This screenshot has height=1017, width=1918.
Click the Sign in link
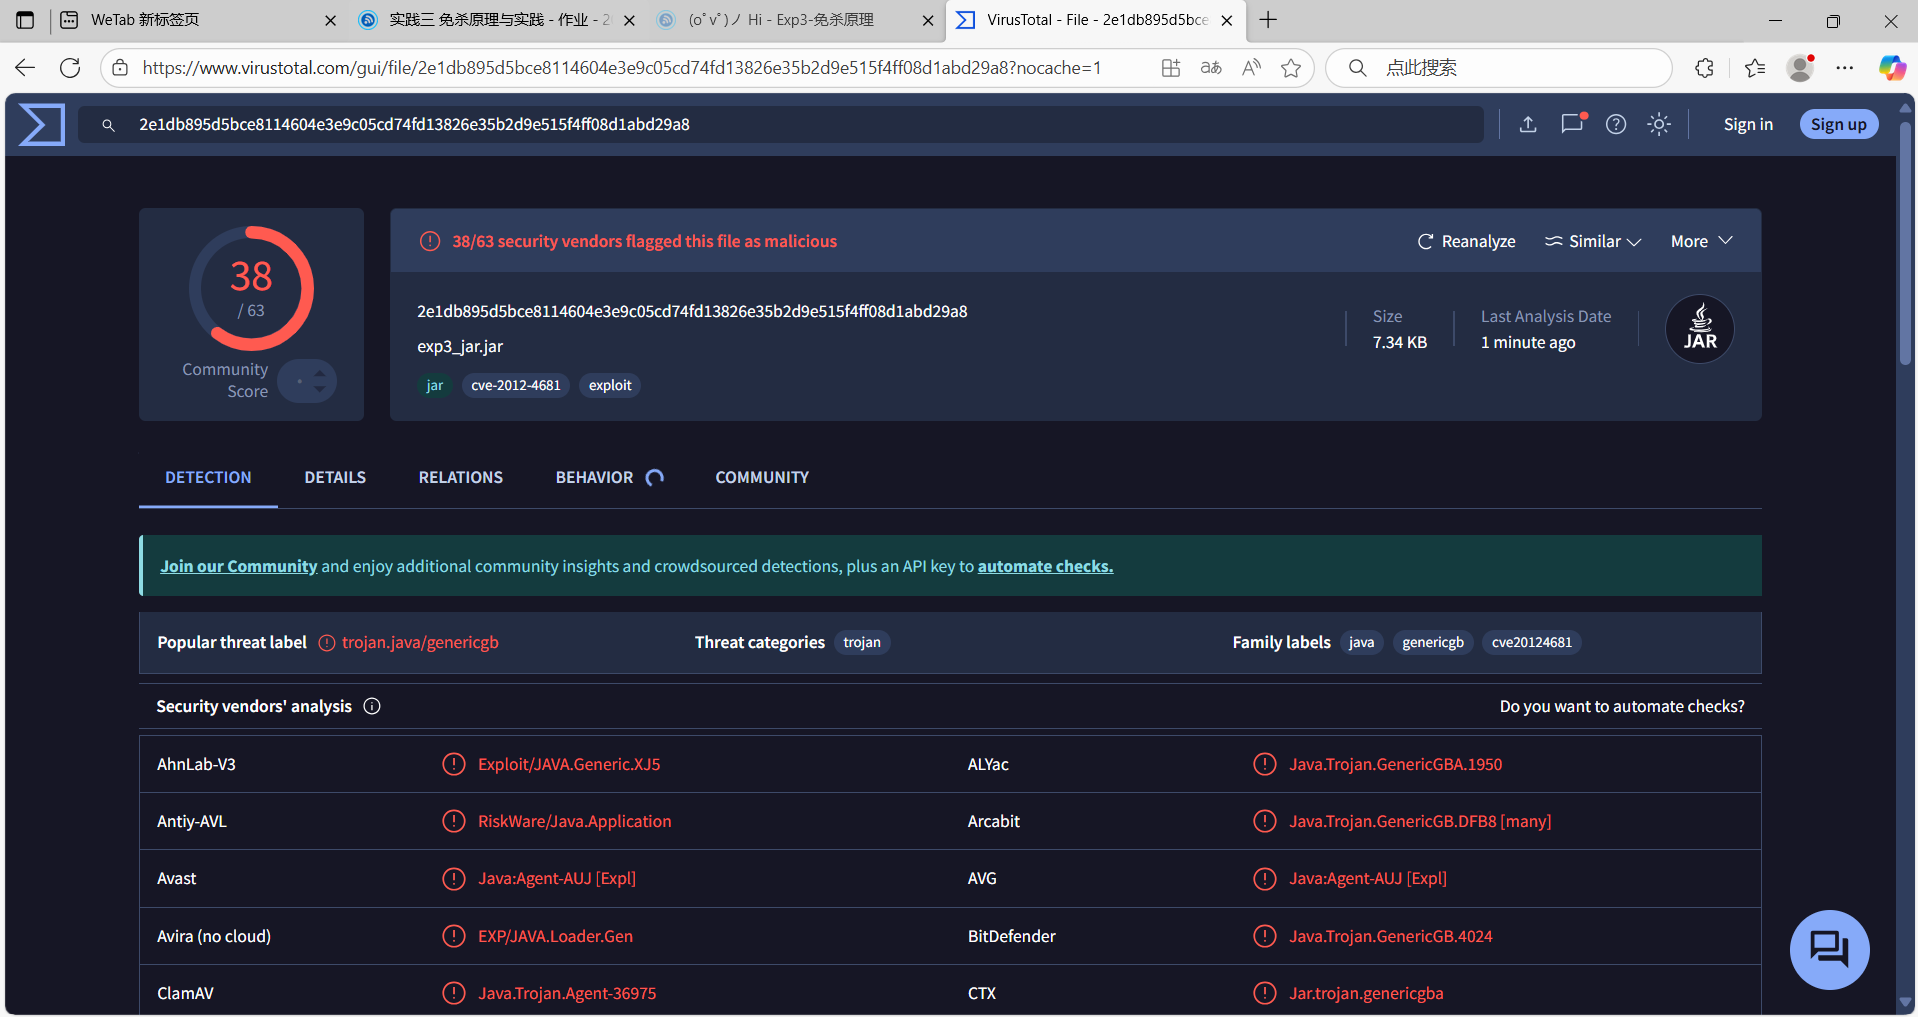(x=1748, y=124)
